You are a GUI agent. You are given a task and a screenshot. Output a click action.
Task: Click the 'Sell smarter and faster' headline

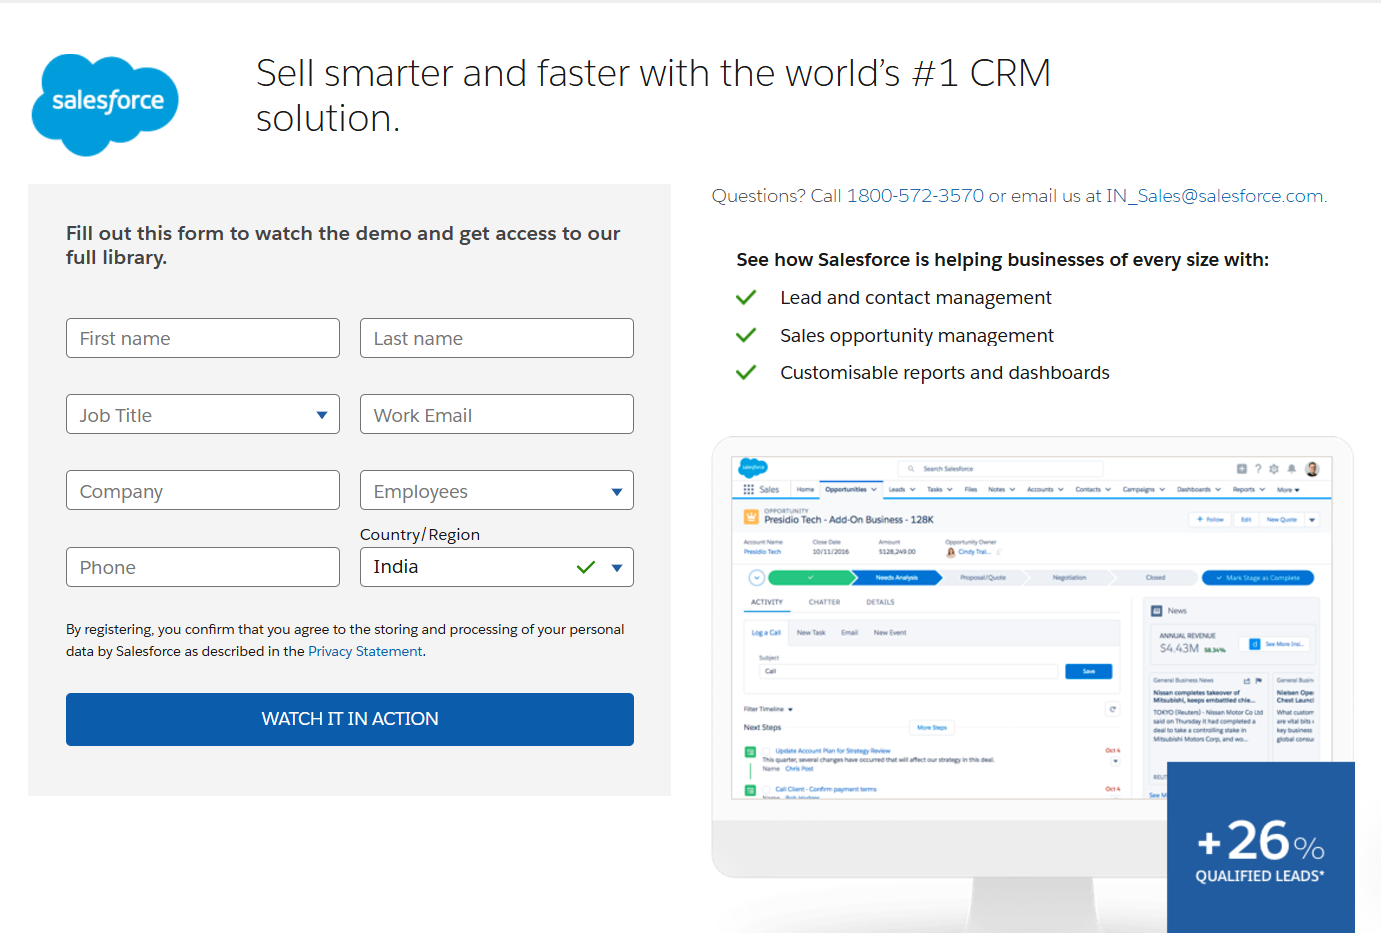[653, 95]
